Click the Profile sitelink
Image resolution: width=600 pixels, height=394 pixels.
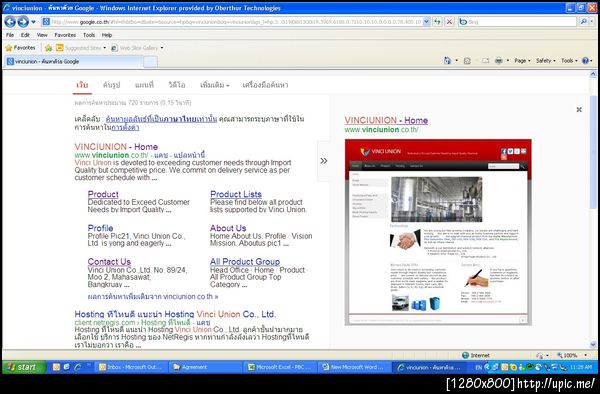point(100,228)
